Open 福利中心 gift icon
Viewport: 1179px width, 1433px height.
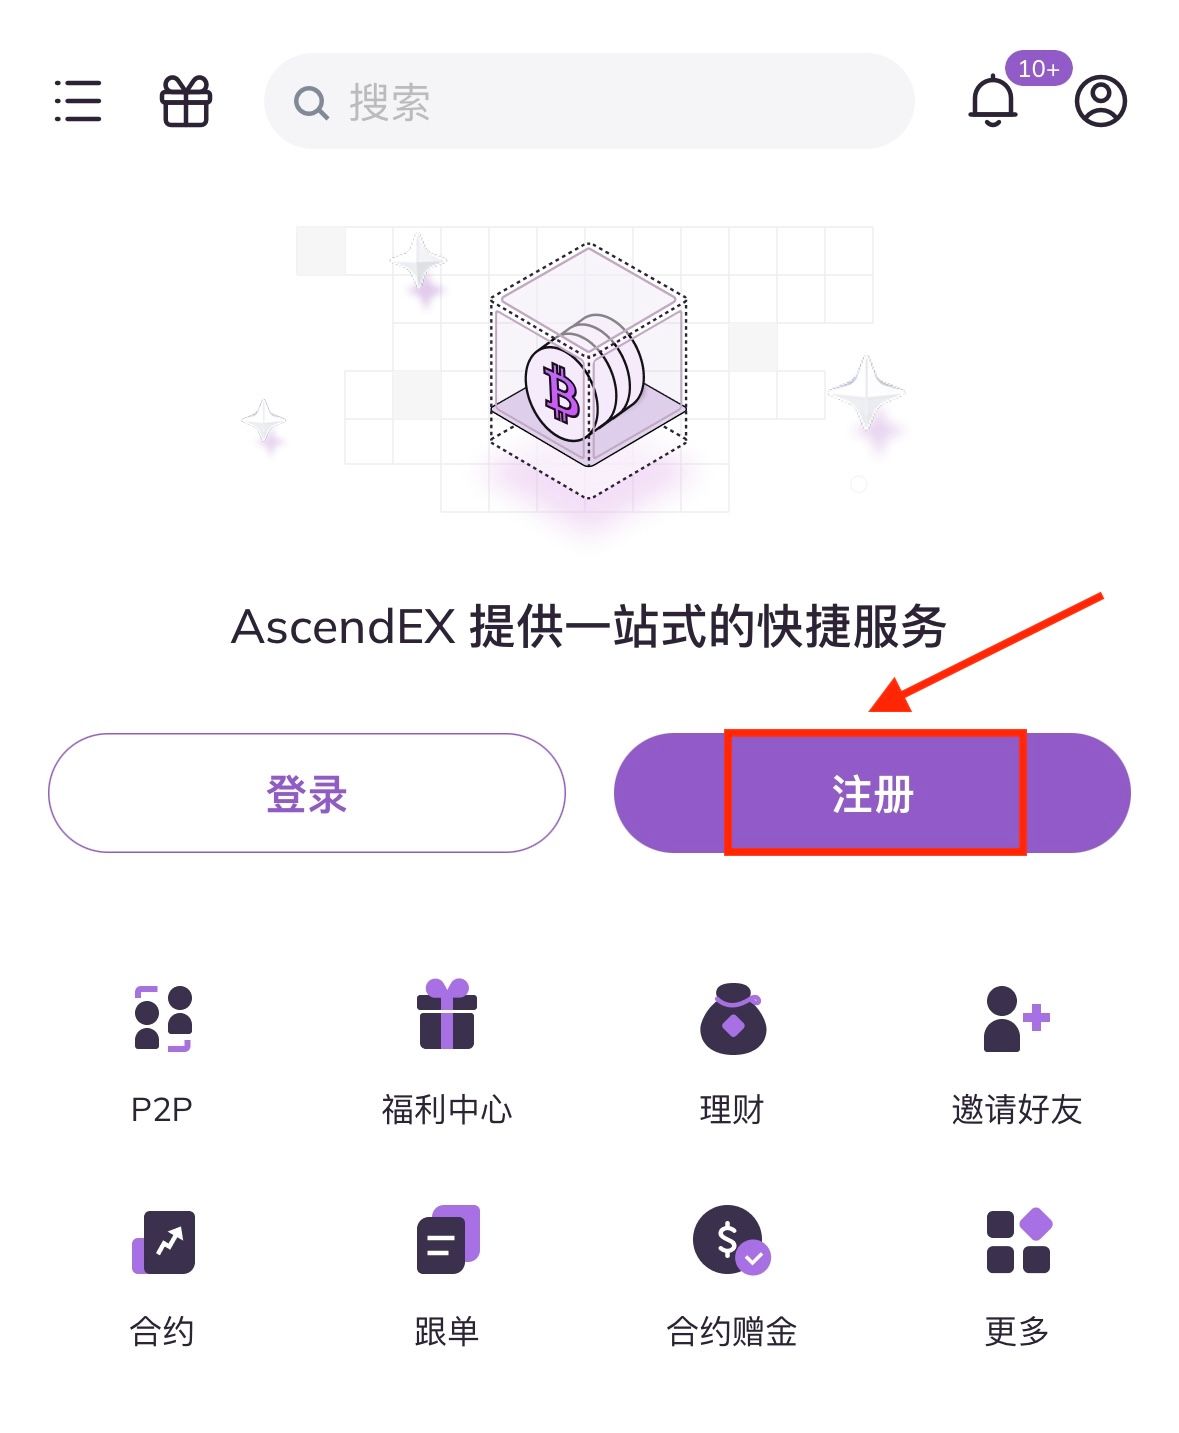[447, 1014]
